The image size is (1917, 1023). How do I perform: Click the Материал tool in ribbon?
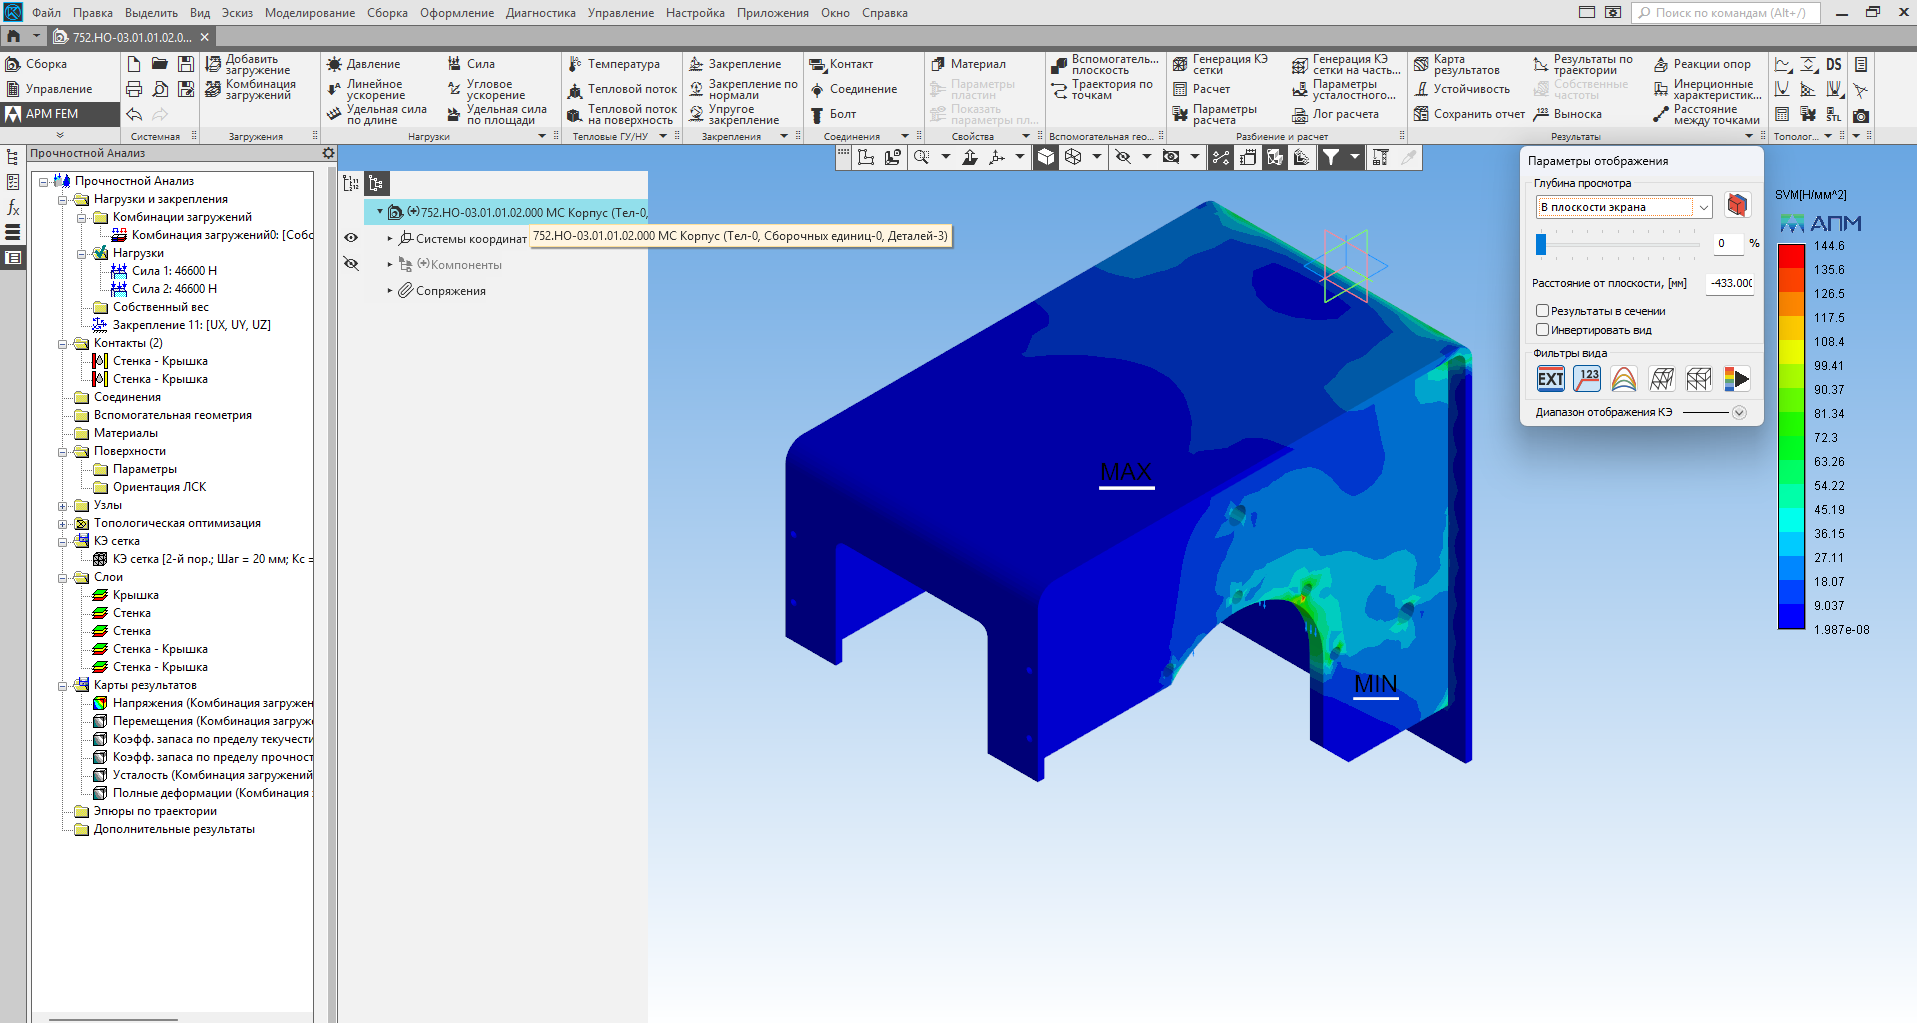[938, 64]
